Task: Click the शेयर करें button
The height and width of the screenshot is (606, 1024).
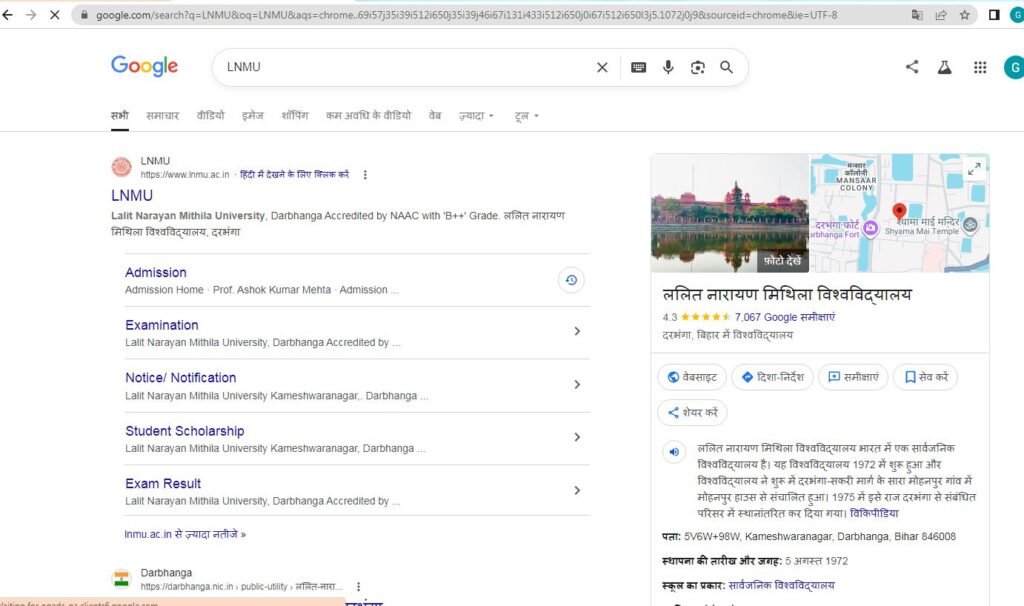Action: [692, 413]
